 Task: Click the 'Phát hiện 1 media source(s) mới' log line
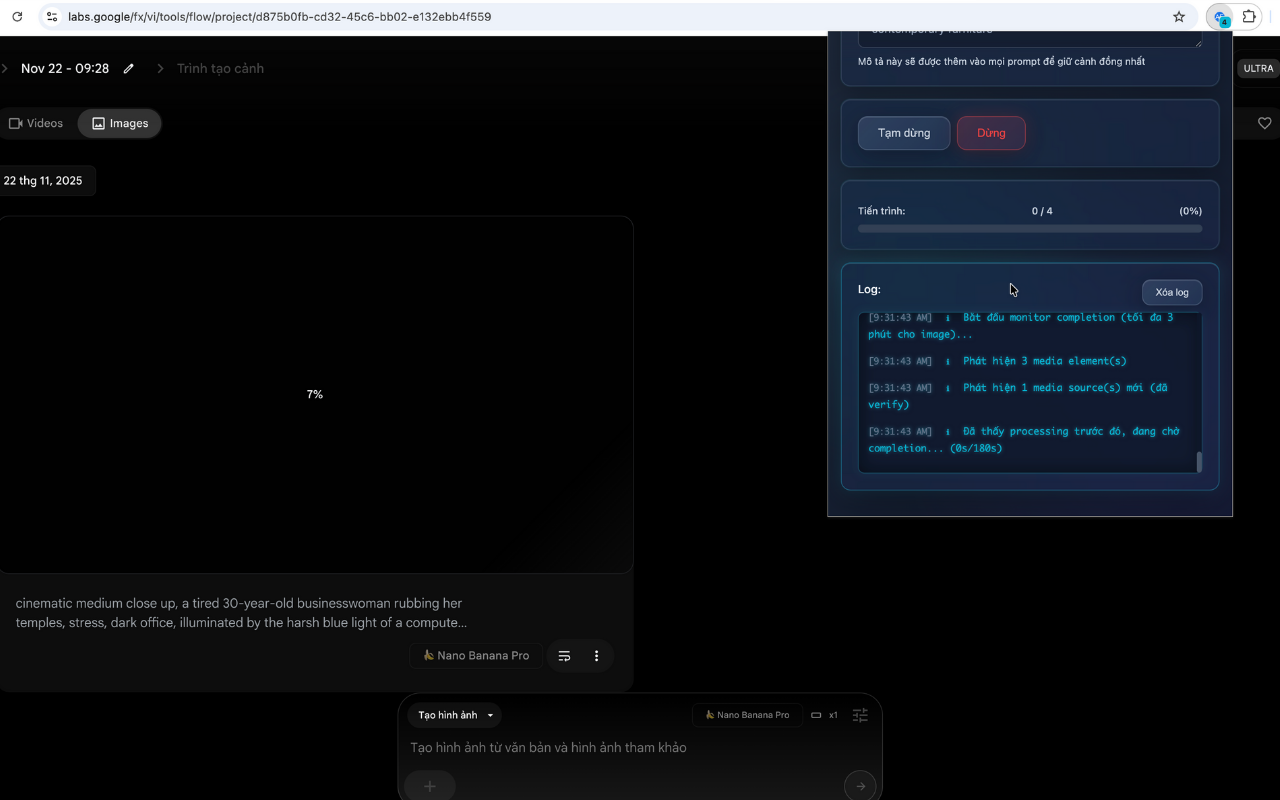(x=1018, y=396)
